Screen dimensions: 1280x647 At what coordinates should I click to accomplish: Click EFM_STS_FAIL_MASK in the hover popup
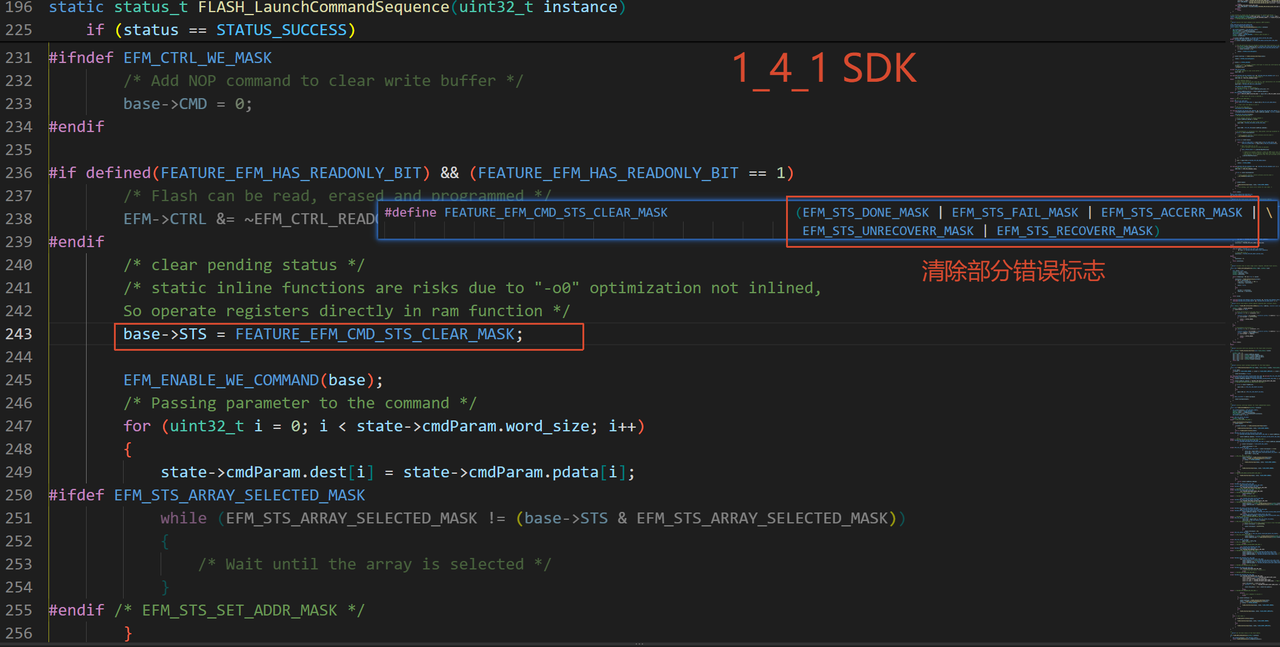[x=1015, y=212]
